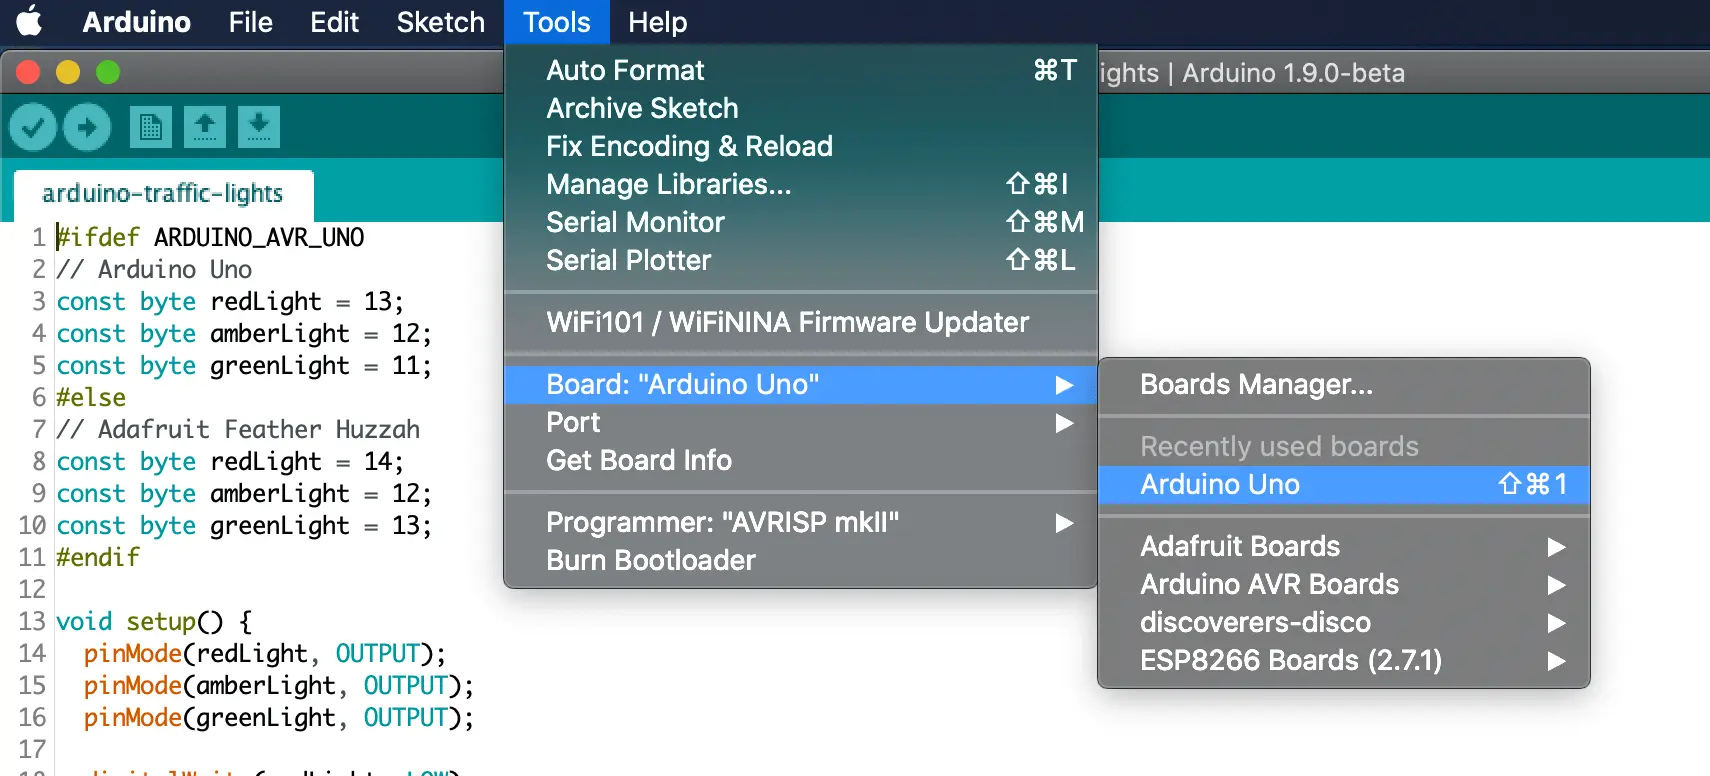Screen dimensions: 1710x776
Task: Open the Help menu
Action: 657,21
